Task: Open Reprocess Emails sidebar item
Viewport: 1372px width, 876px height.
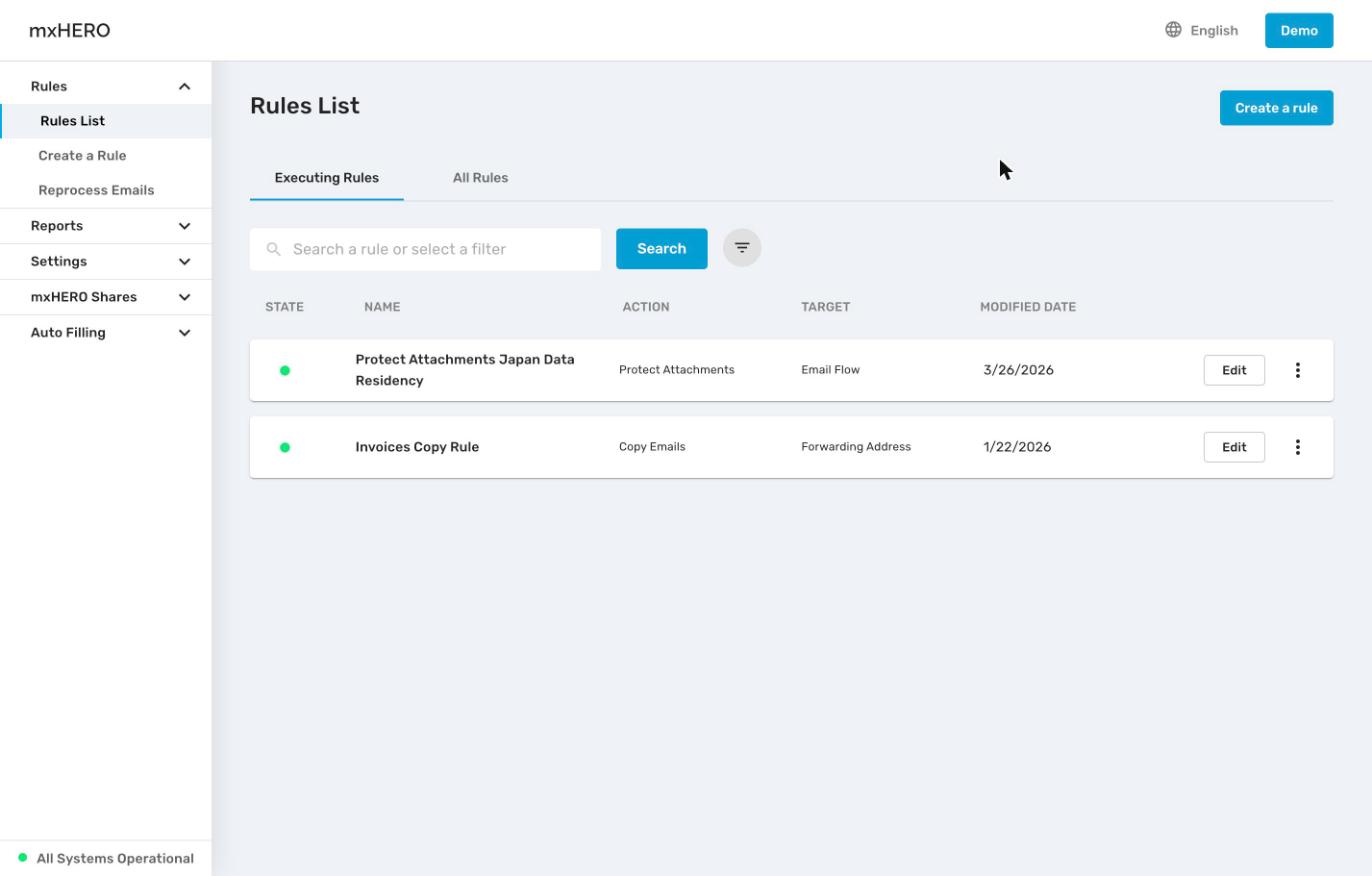Action: (x=96, y=190)
